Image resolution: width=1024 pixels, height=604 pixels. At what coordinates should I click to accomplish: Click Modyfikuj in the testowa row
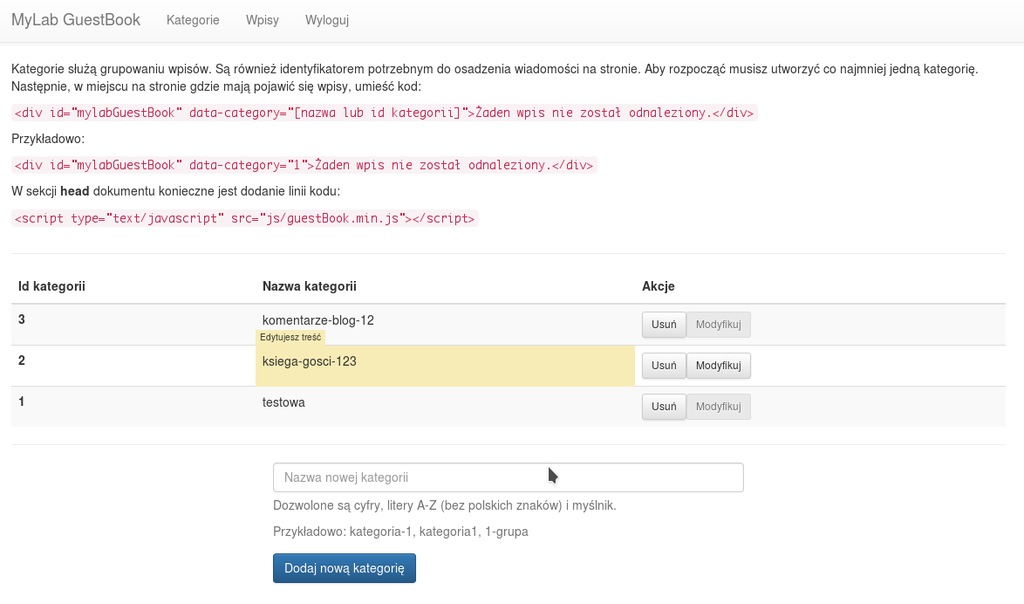(x=718, y=407)
